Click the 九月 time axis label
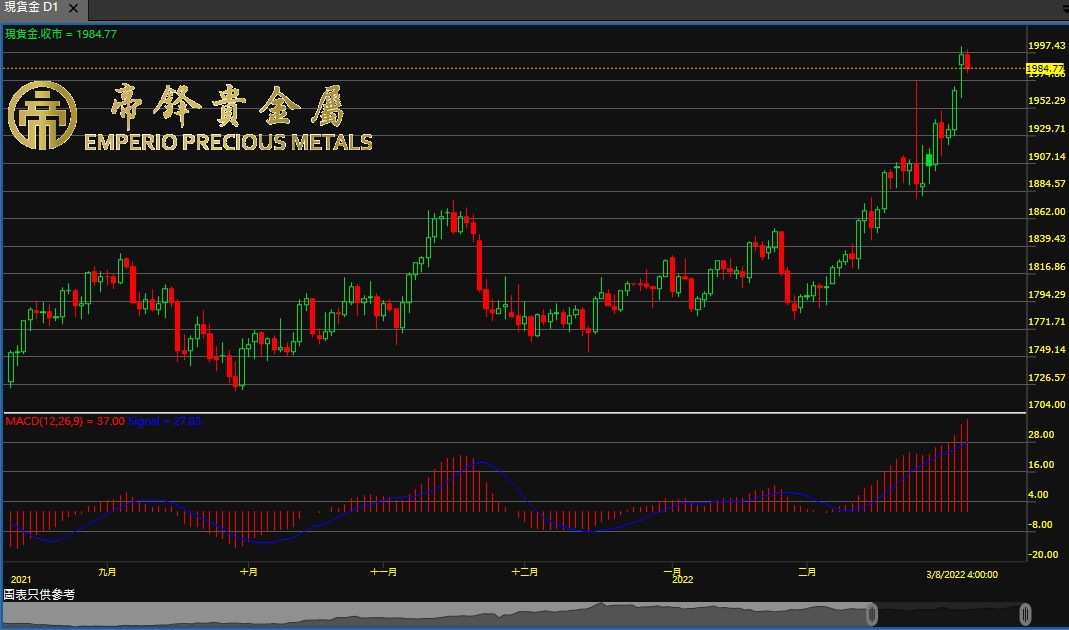Image resolution: width=1069 pixels, height=630 pixels. (x=107, y=572)
